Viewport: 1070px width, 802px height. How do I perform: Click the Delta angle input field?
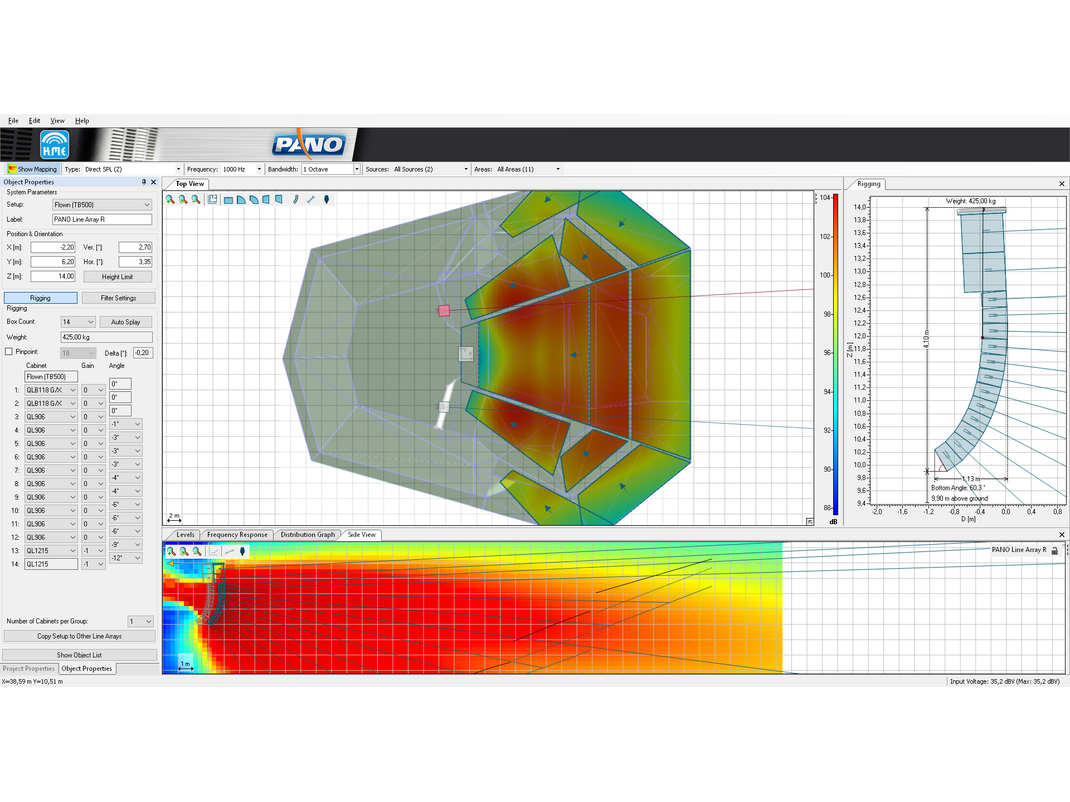(143, 353)
